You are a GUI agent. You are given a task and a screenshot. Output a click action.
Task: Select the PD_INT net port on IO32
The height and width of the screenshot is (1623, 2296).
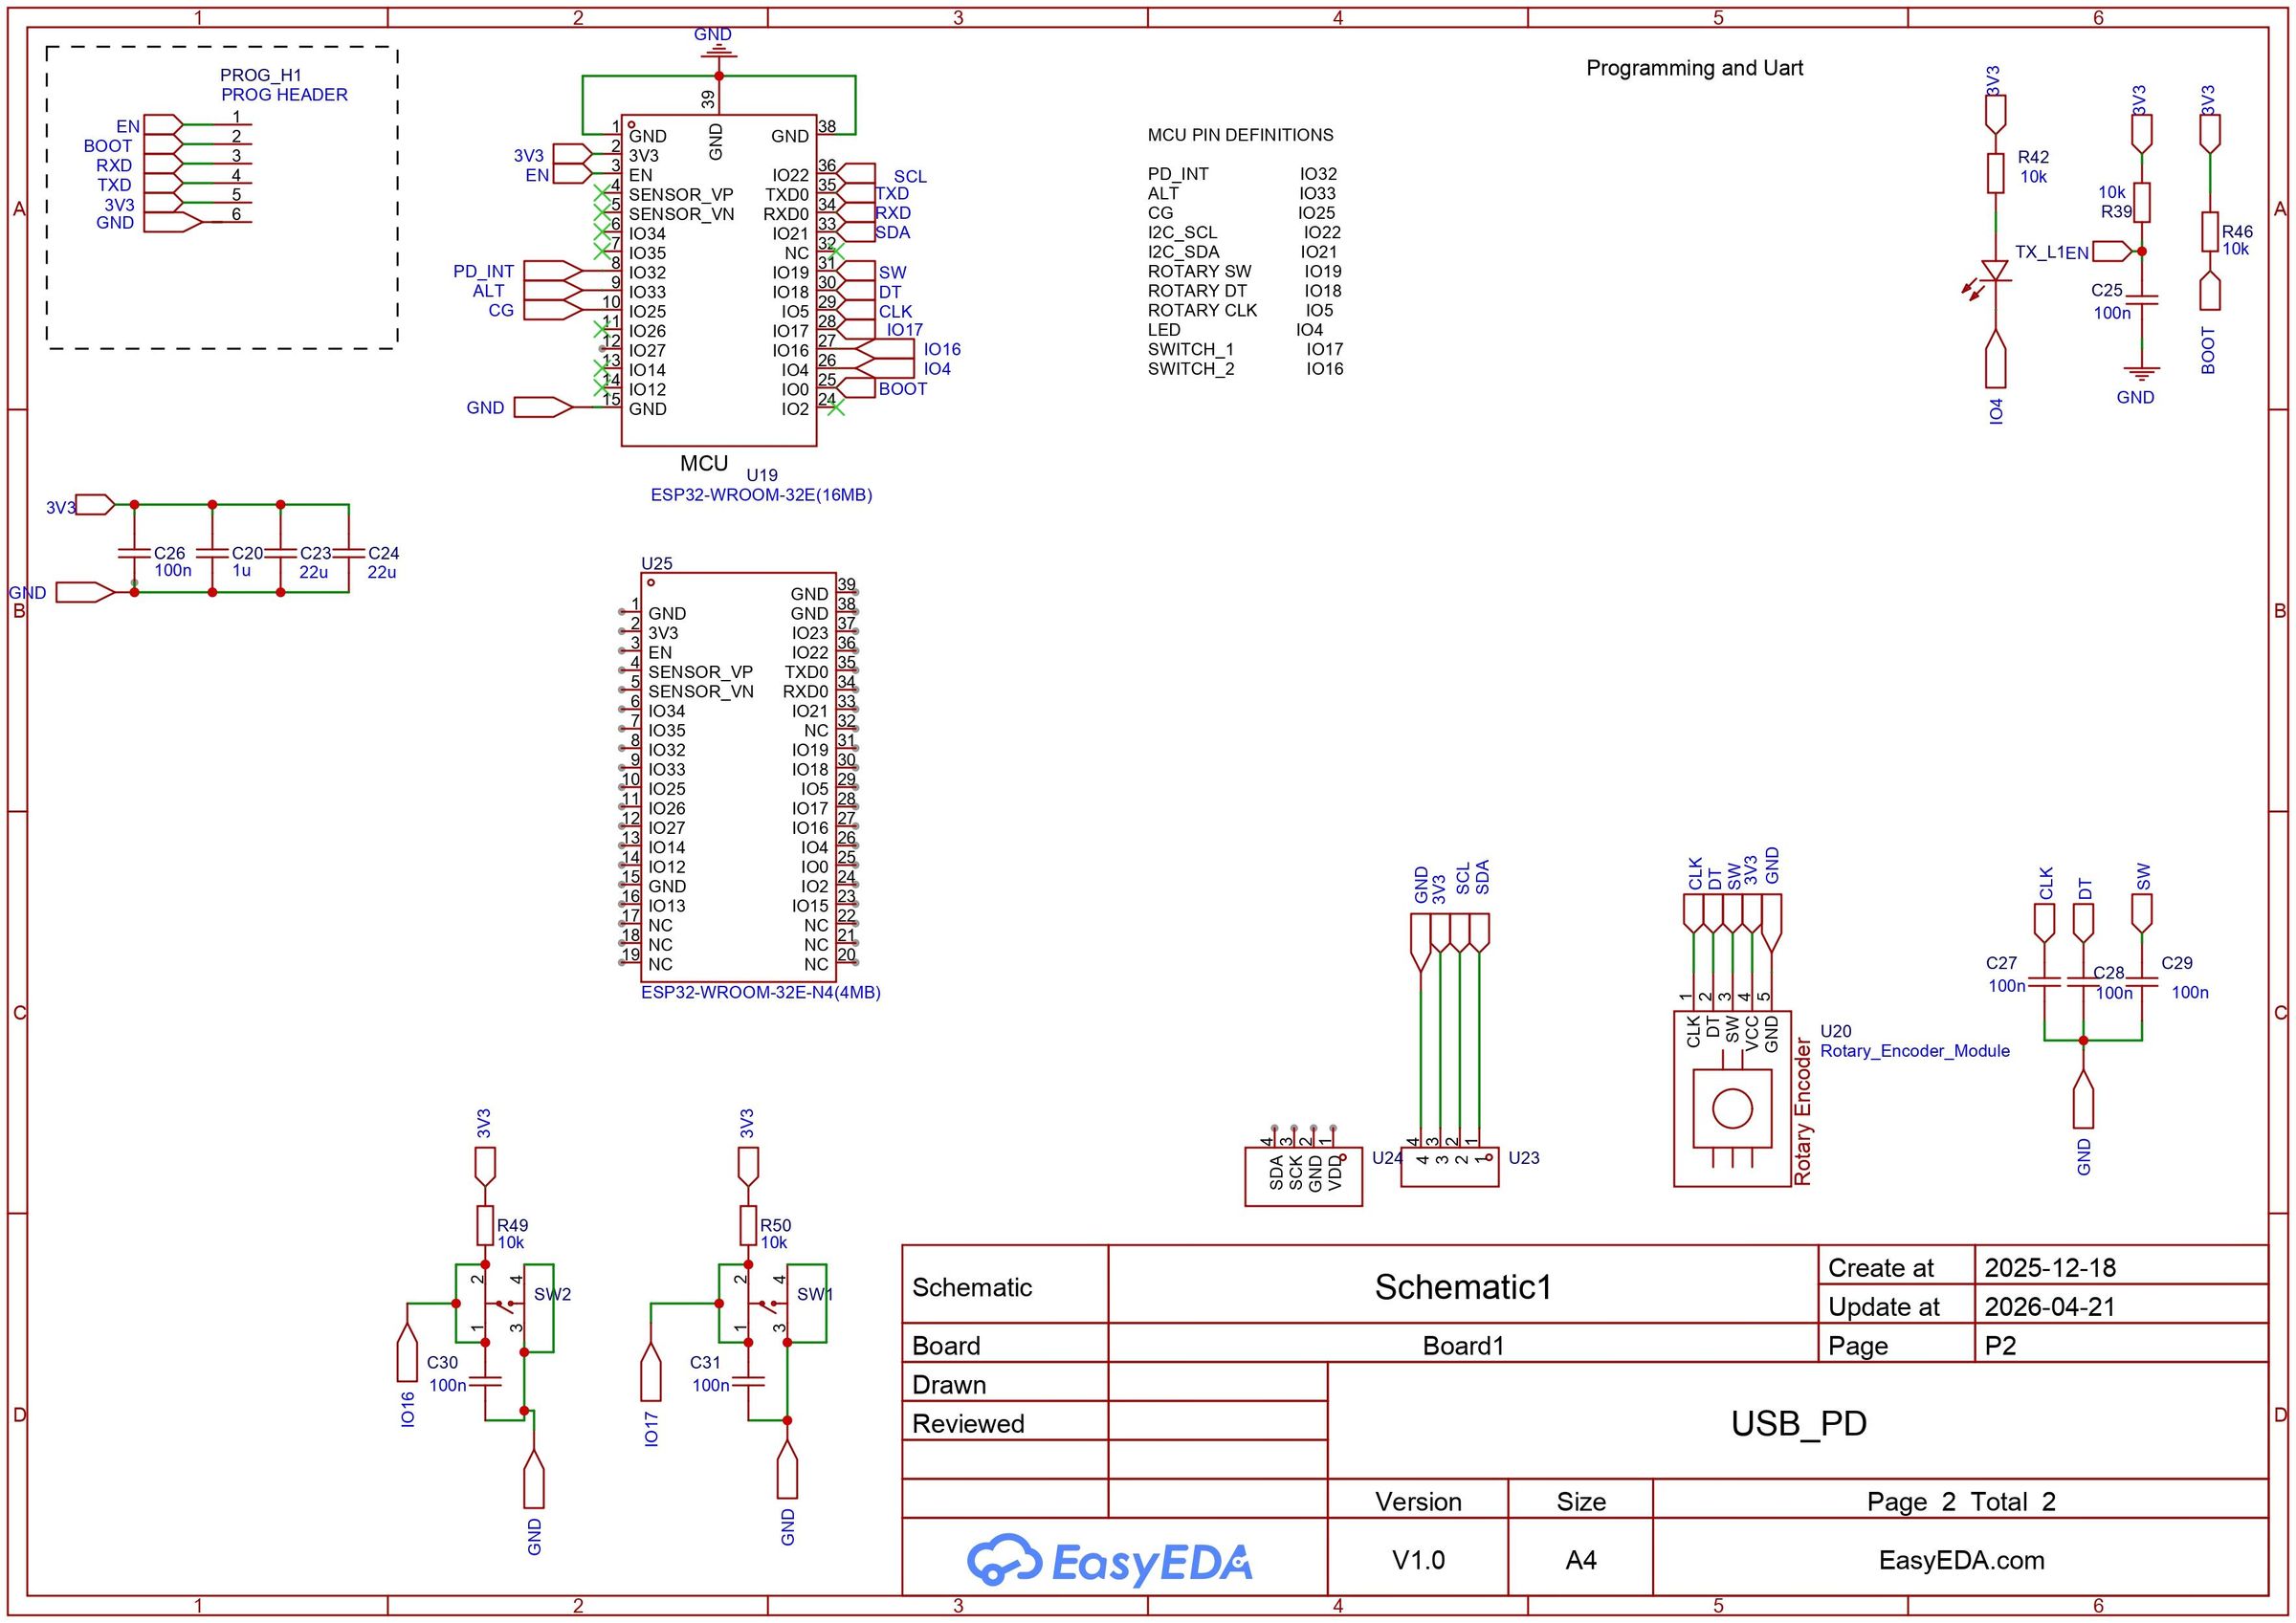553,271
